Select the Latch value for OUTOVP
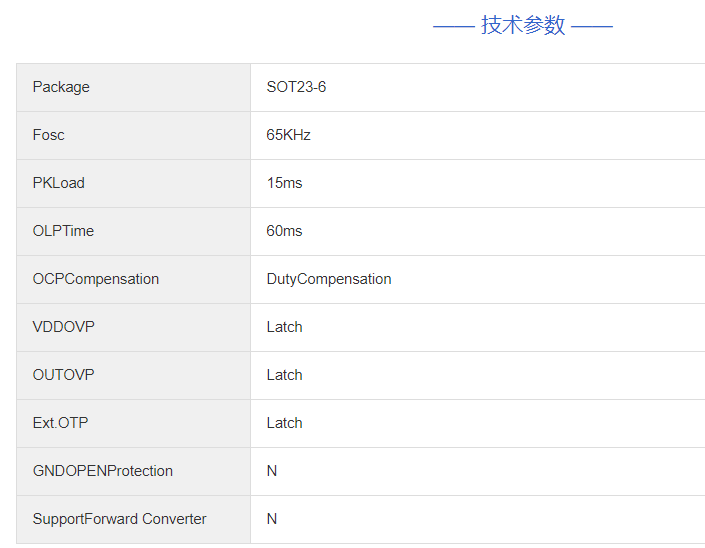 284,375
